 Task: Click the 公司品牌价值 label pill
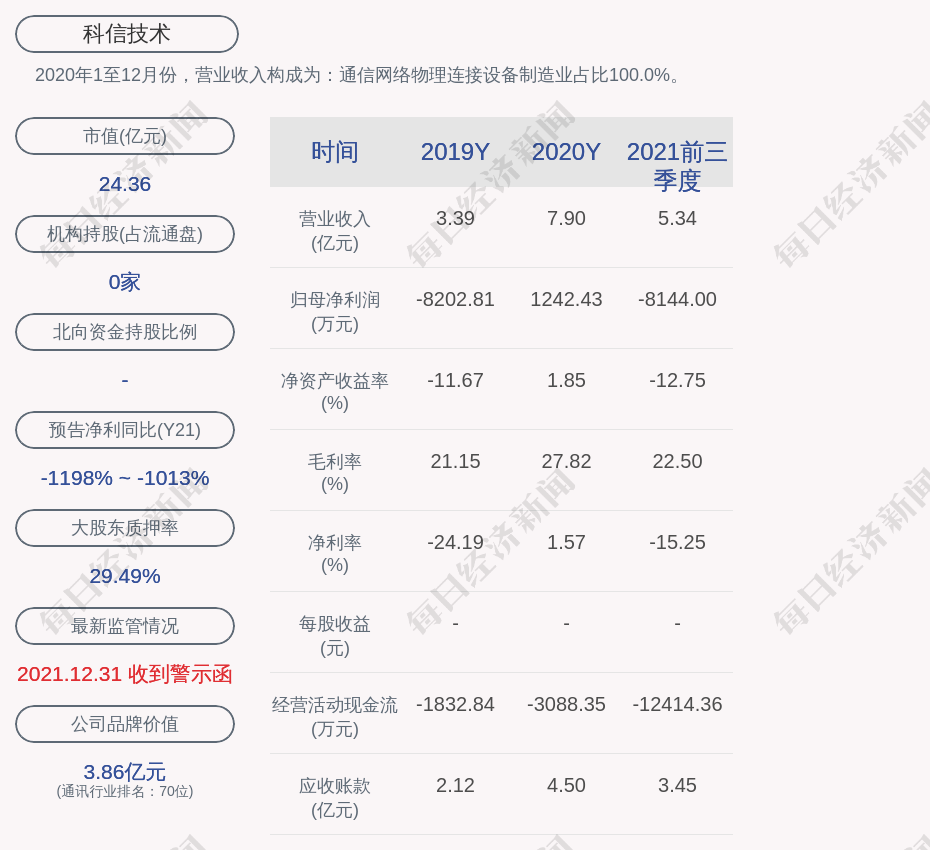point(125,724)
